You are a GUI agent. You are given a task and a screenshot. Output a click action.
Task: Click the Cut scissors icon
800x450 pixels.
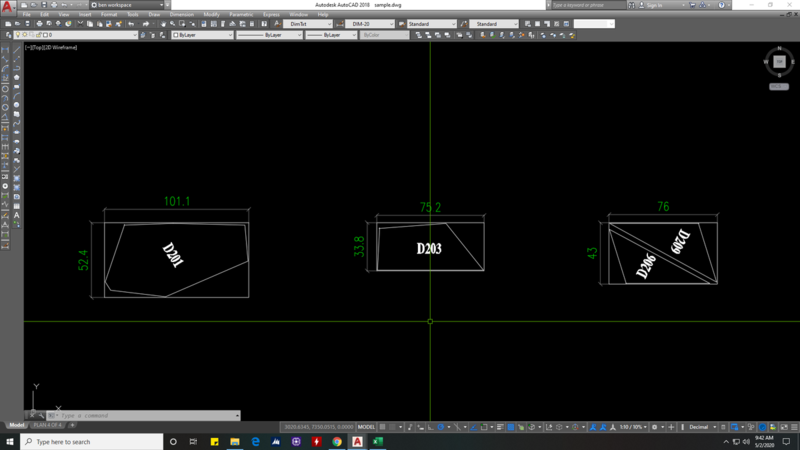click(80, 24)
